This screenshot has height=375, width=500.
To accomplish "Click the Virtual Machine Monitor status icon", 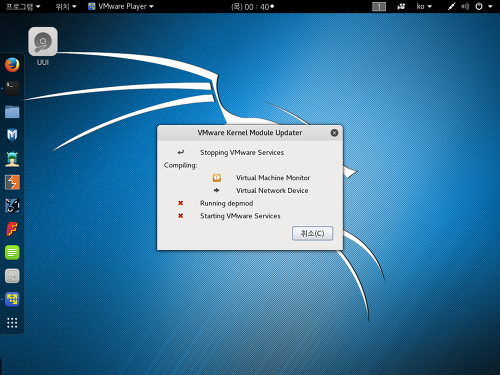I will [217, 178].
